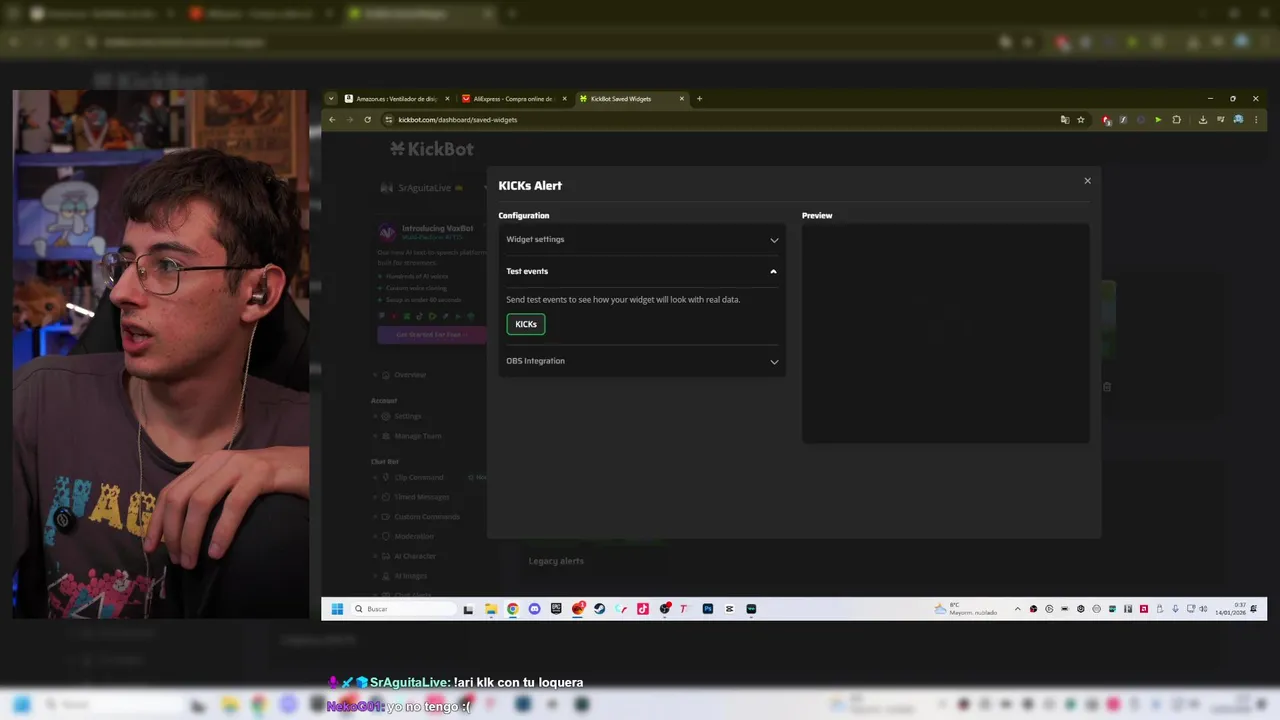1280x720 pixels.
Task: Click the empty widget Preview area
Action: pos(945,333)
